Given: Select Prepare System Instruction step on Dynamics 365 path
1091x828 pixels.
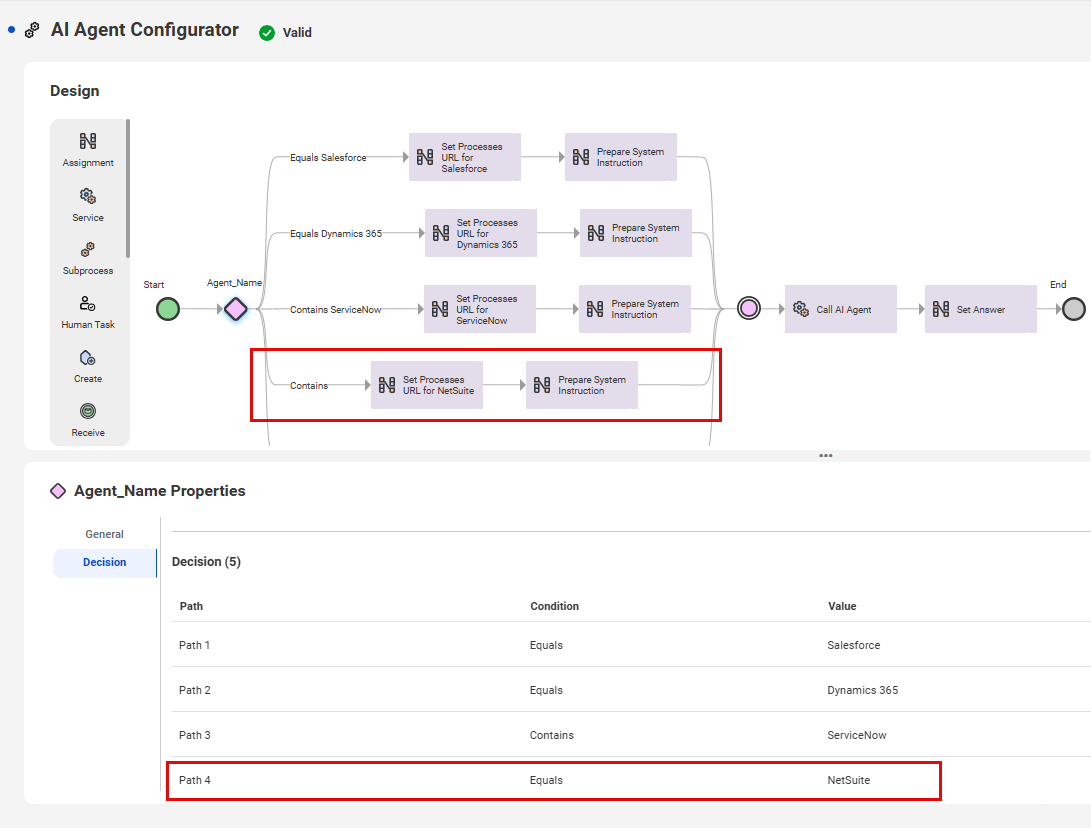Looking at the screenshot, I should [636, 233].
